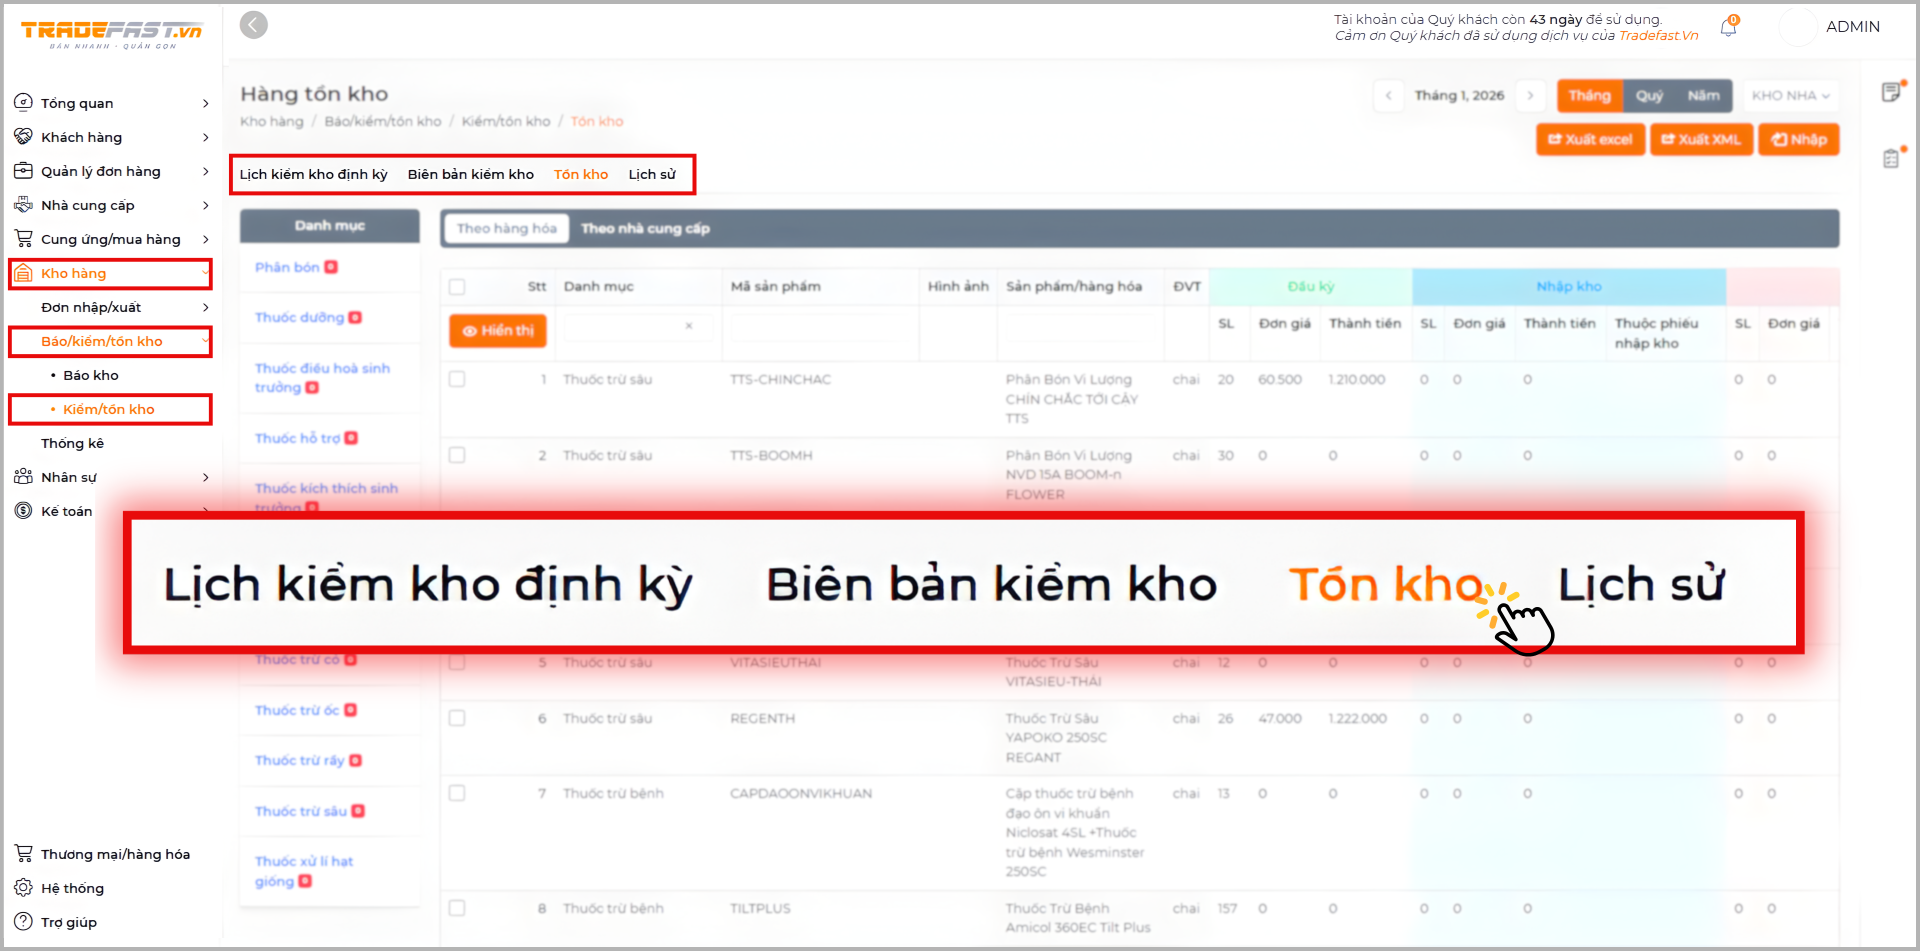This screenshot has width=1920, height=951.
Task: Select the Theo nhà cung cấp tab
Action: [x=645, y=229]
